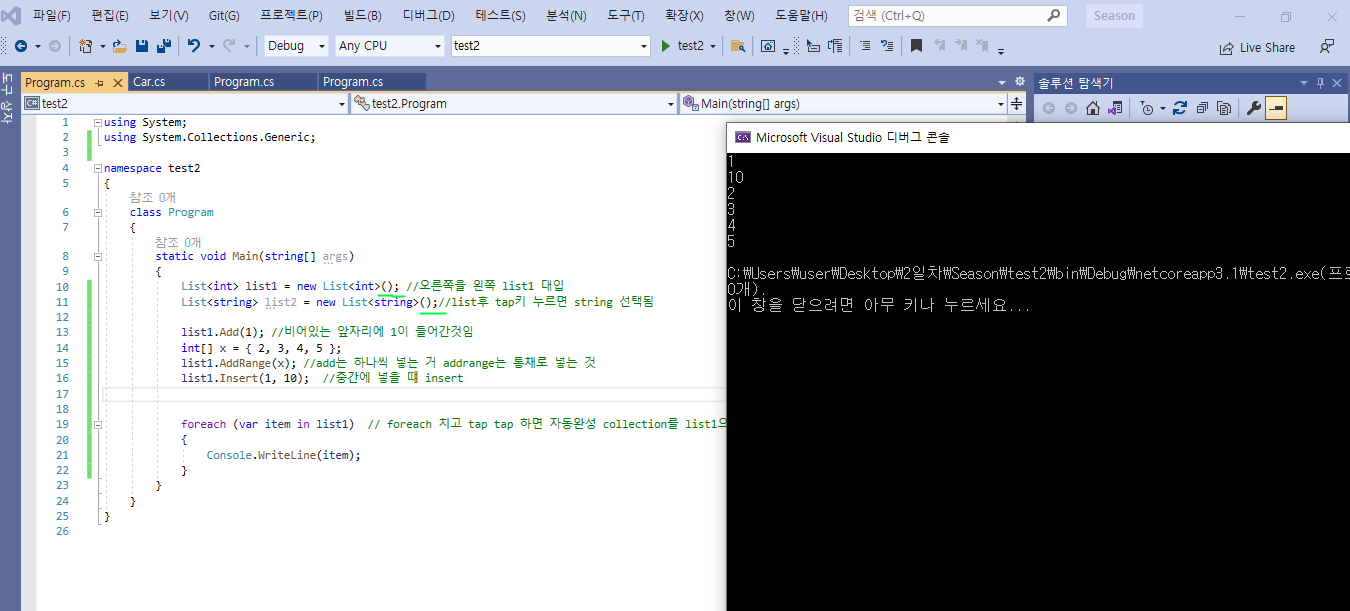Collapse the static void Main method region
The image size is (1350, 611).
(x=97, y=256)
